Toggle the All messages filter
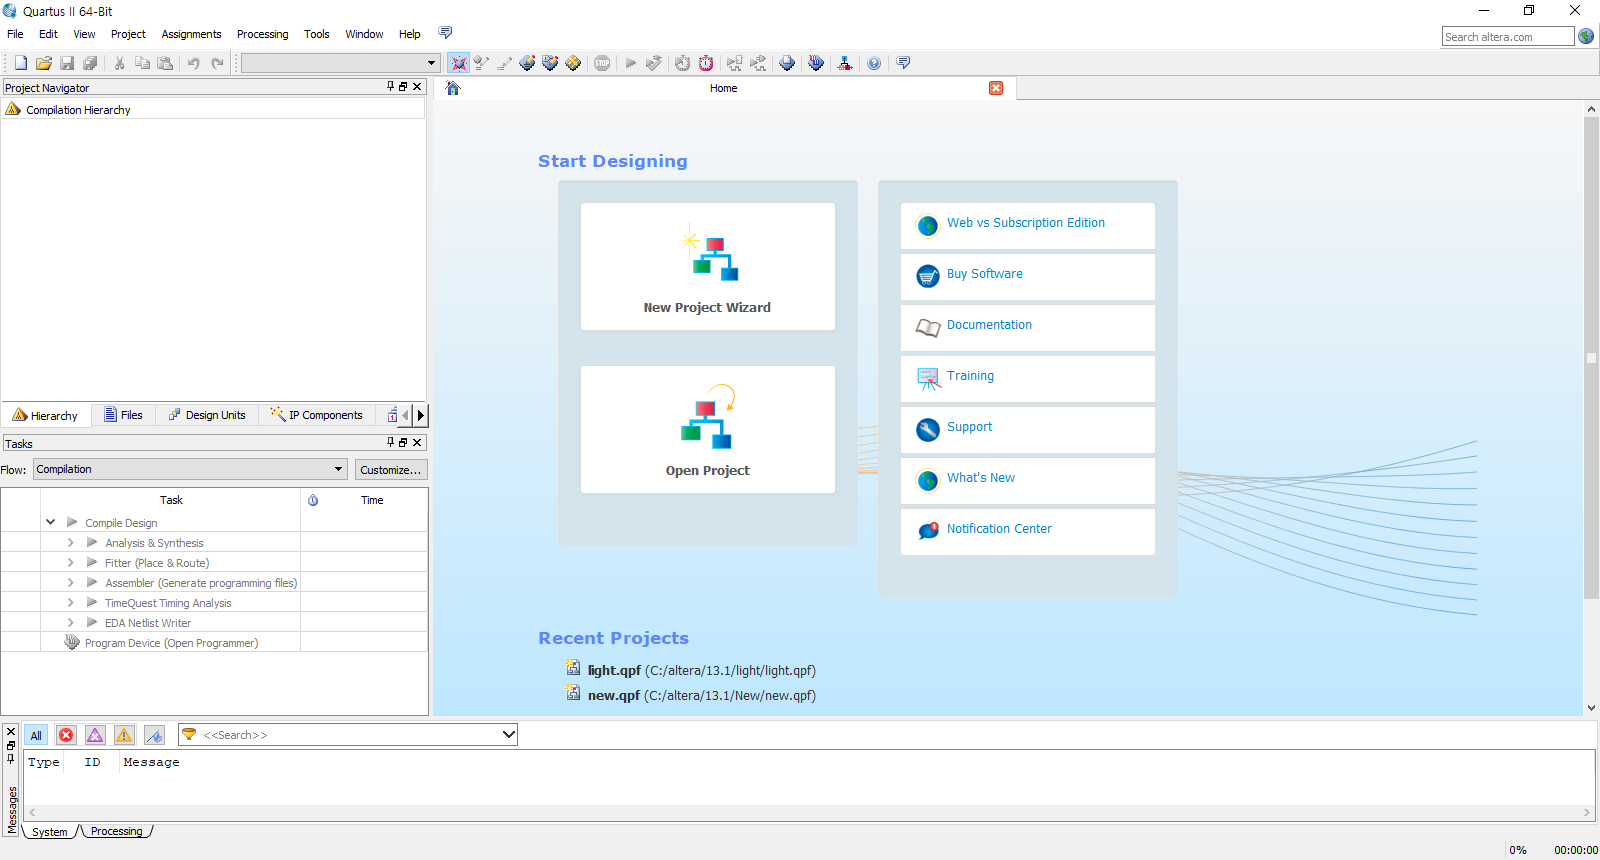The image size is (1600, 860). [x=36, y=735]
